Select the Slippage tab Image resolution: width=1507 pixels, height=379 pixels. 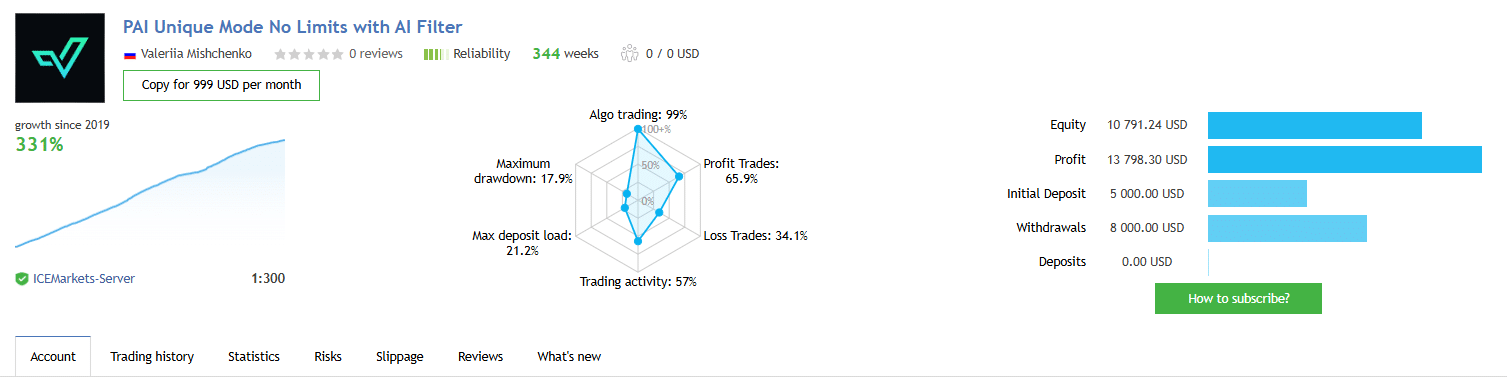400,356
